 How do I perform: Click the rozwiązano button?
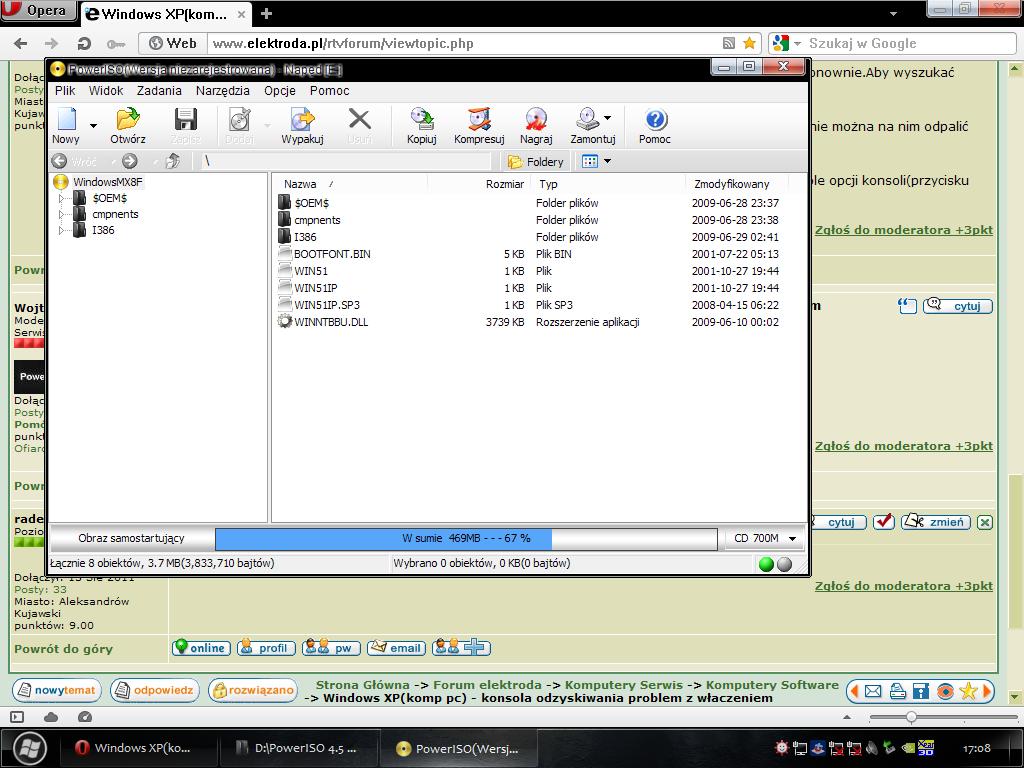pos(253,690)
